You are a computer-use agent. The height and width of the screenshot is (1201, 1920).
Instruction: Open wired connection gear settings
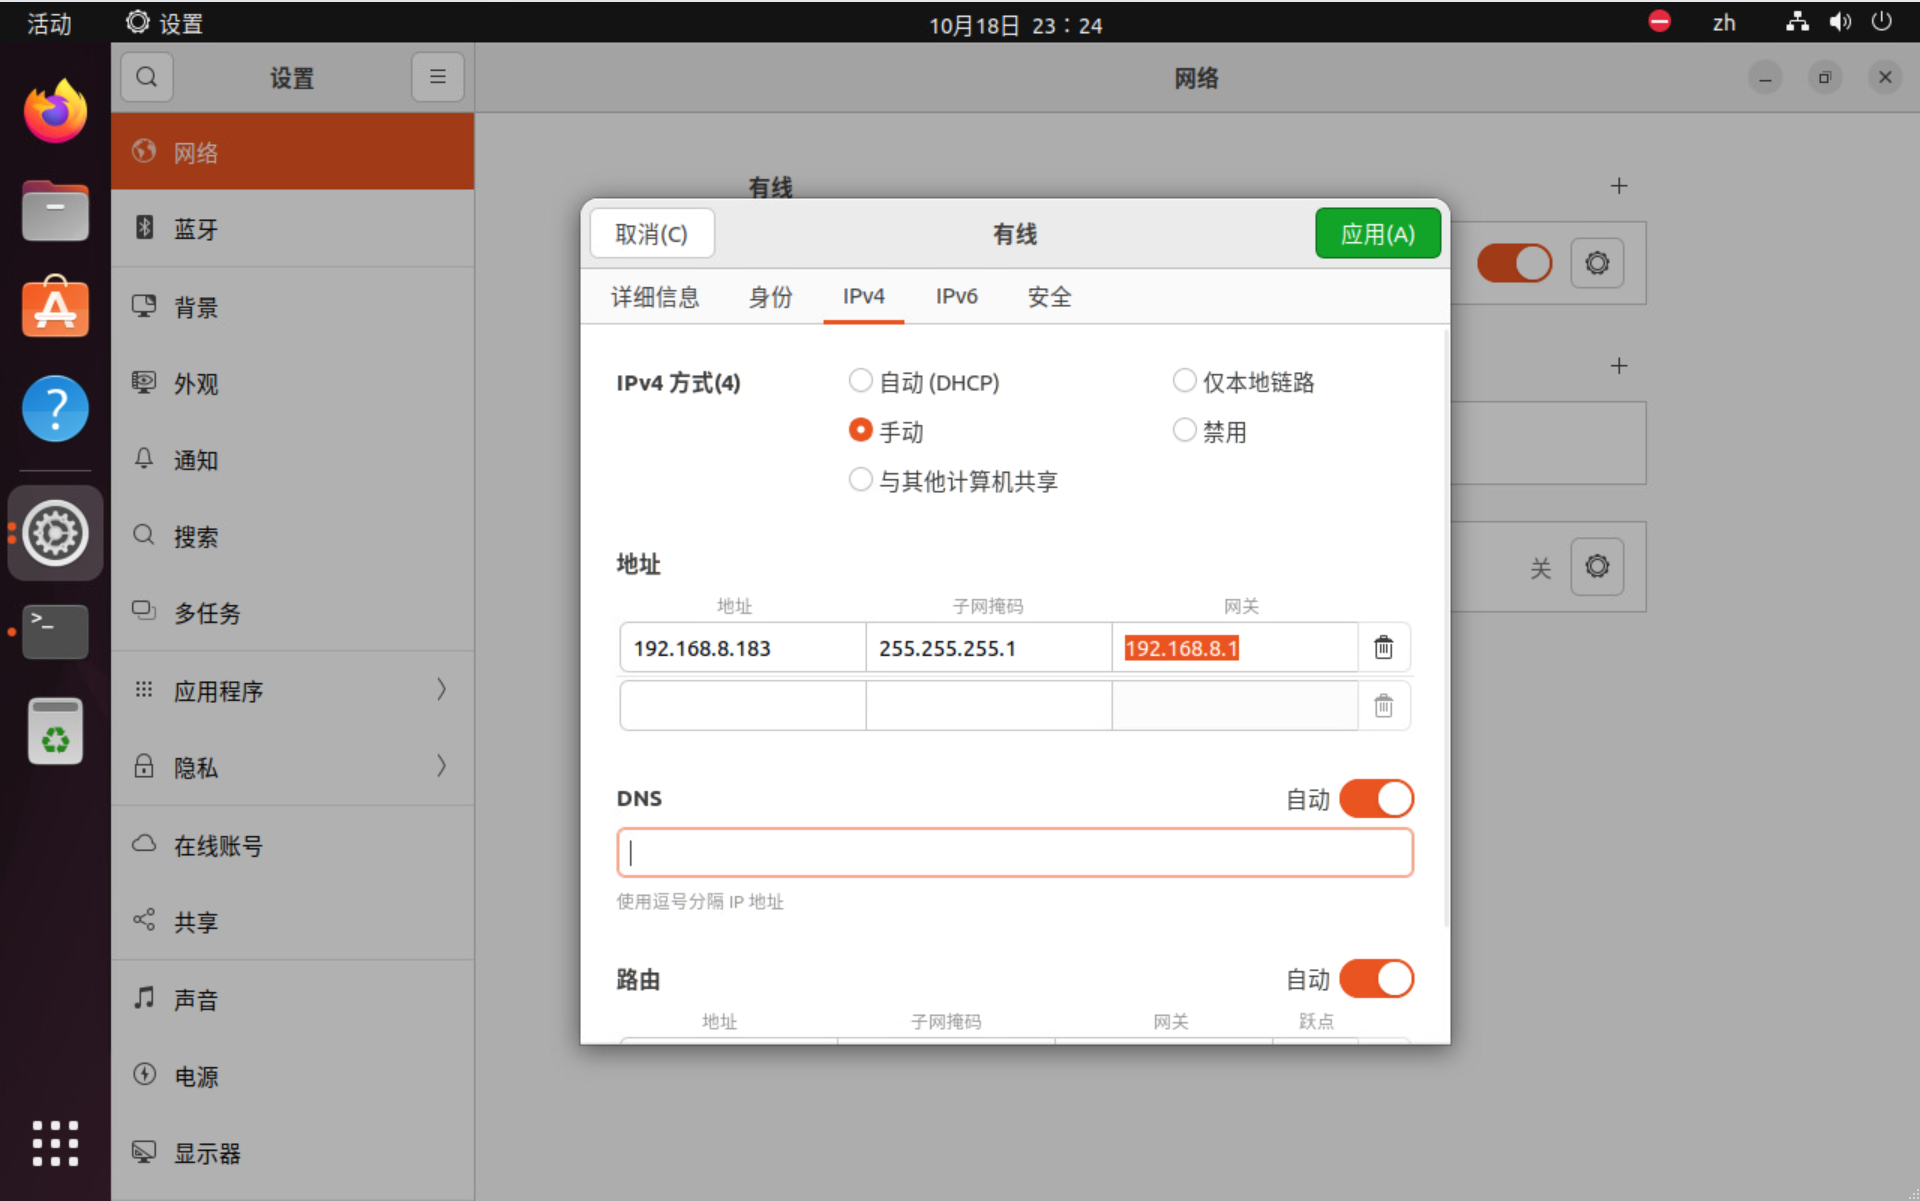pos(1596,263)
